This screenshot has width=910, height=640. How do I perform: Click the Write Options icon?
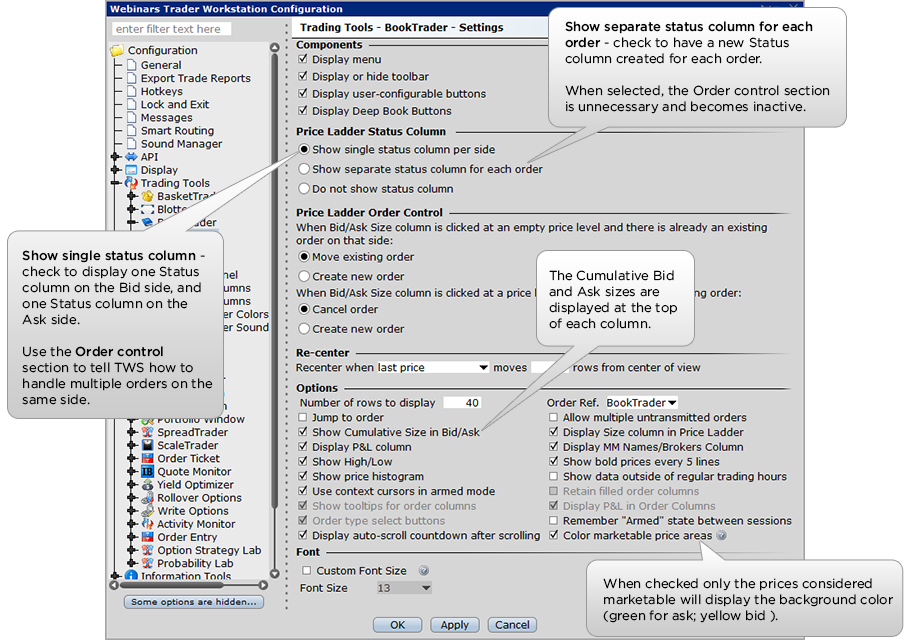click(x=147, y=511)
